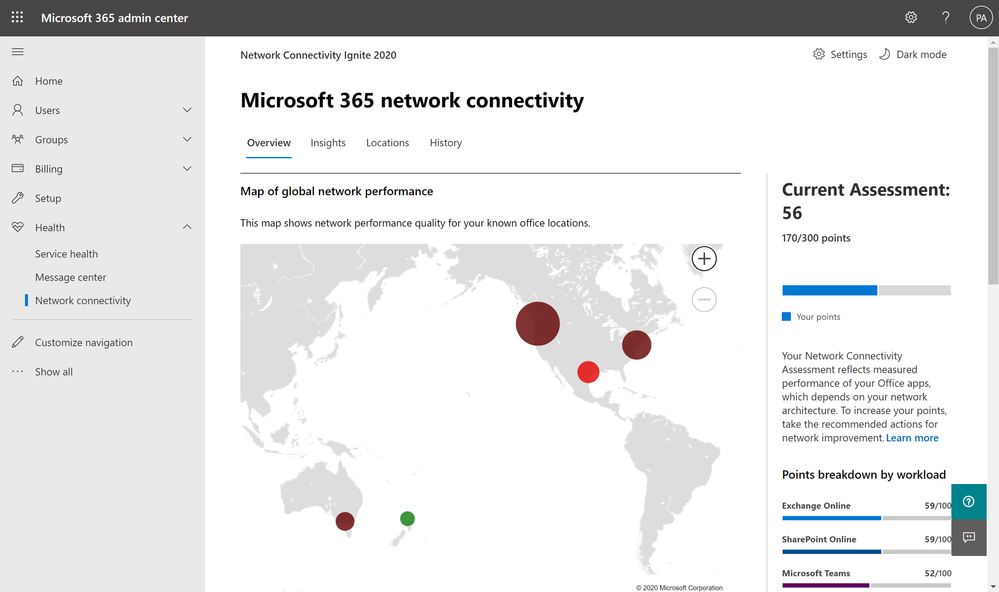The width and height of the screenshot is (999, 592).
Task: Click the blue Your points legend swatch
Action: [x=786, y=317]
